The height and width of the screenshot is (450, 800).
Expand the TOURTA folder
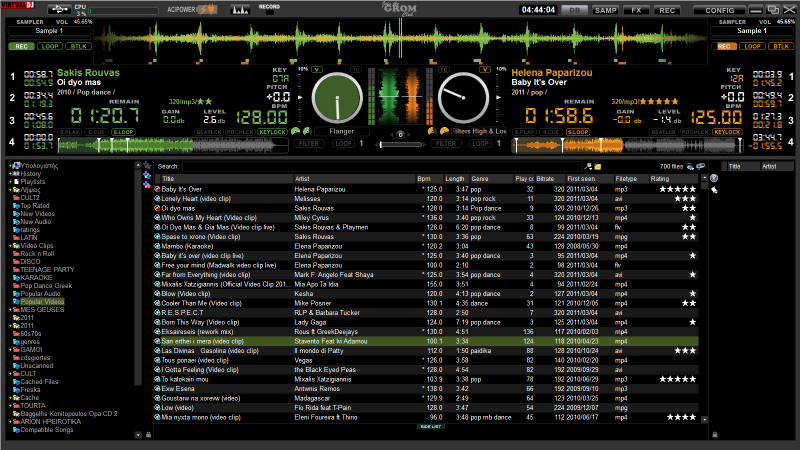(x=10, y=406)
